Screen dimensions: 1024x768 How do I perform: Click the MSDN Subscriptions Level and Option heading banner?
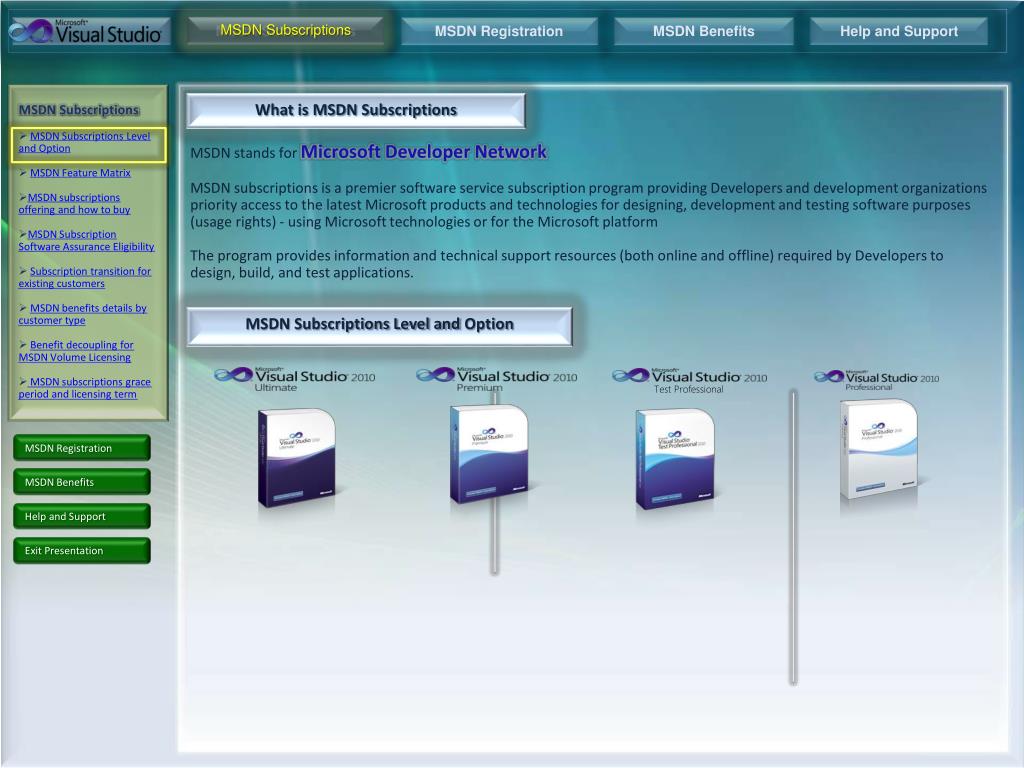point(379,325)
